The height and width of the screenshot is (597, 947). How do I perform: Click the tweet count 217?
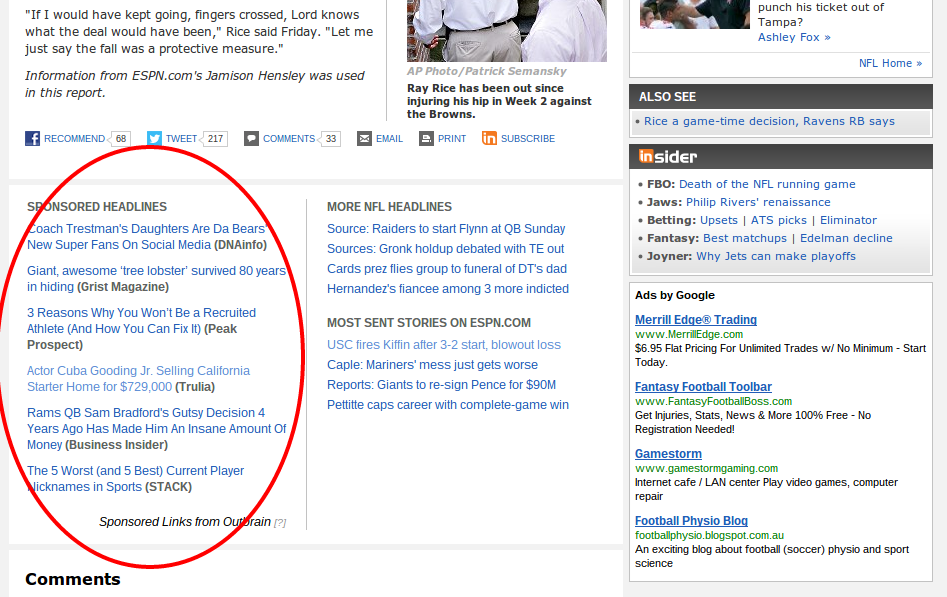(215, 138)
